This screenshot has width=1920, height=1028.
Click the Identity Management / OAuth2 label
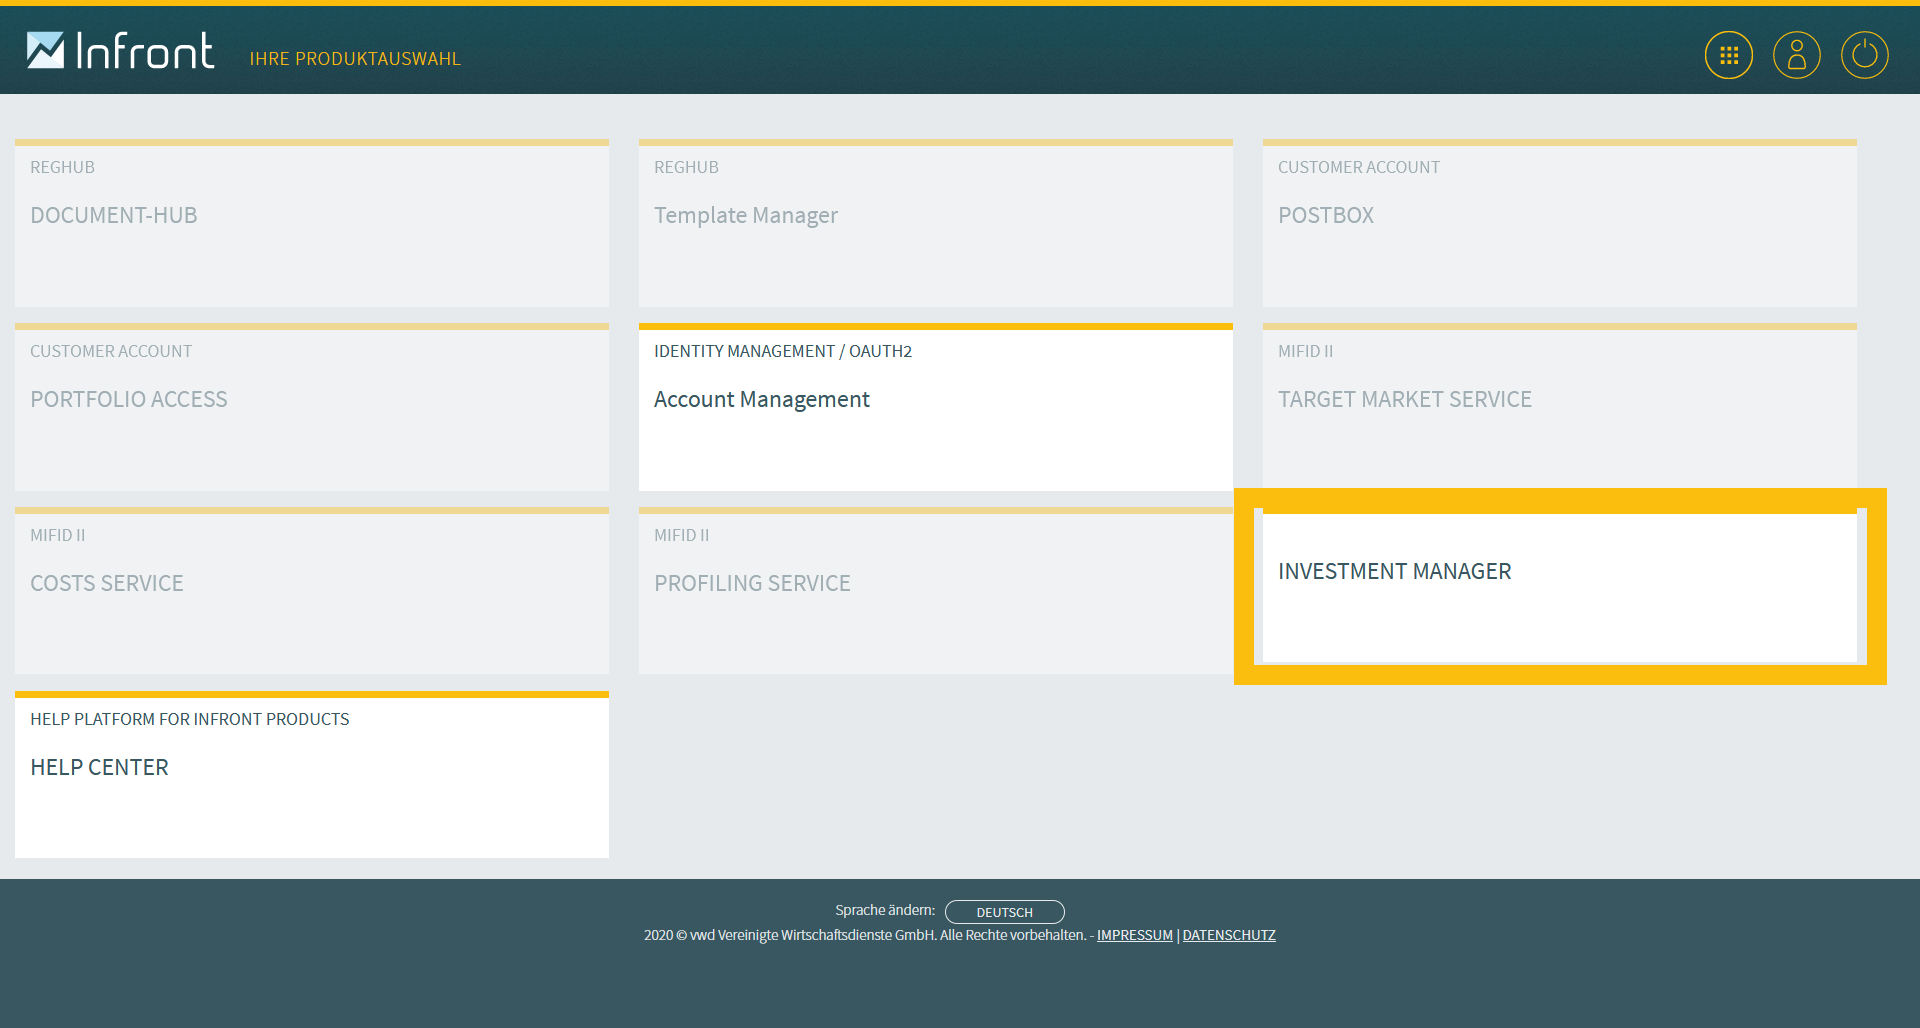[x=782, y=352]
